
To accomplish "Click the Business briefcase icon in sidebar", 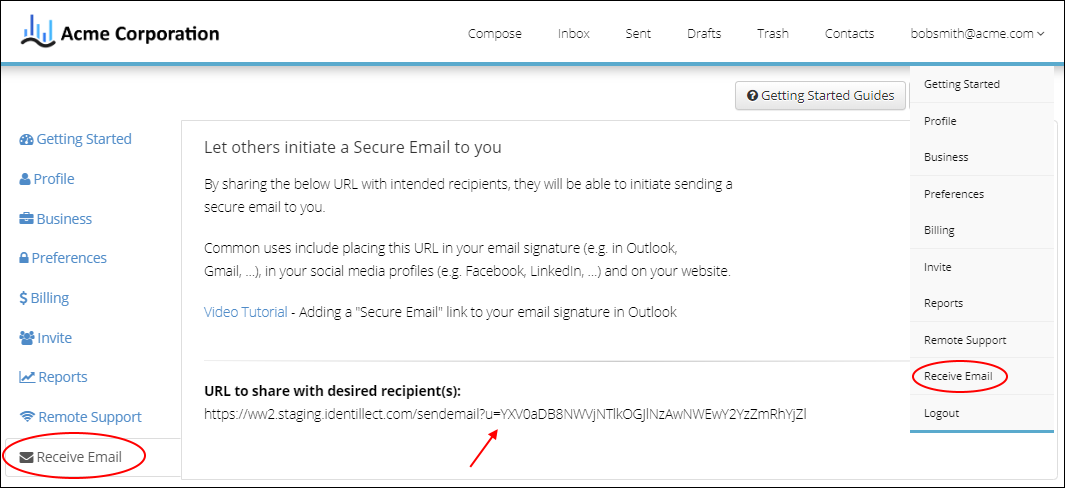I will (x=26, y=219).
